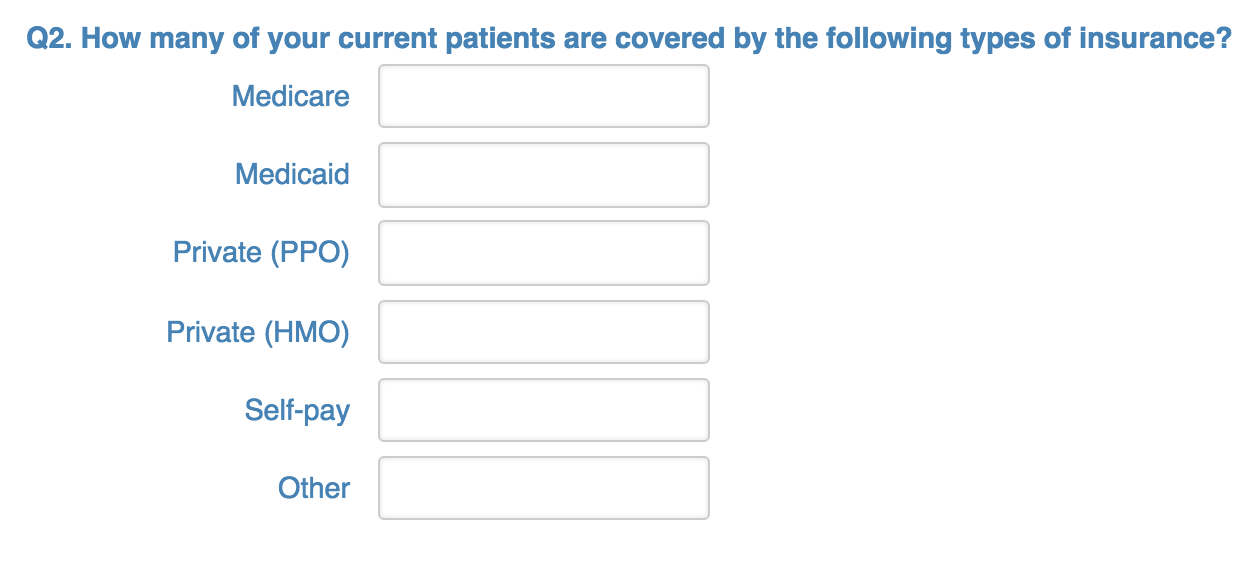Image resolution: width=1252 pixels, height=582 pixels.
Task: Focus the box beside the HMO label
Action: [543, 331]
